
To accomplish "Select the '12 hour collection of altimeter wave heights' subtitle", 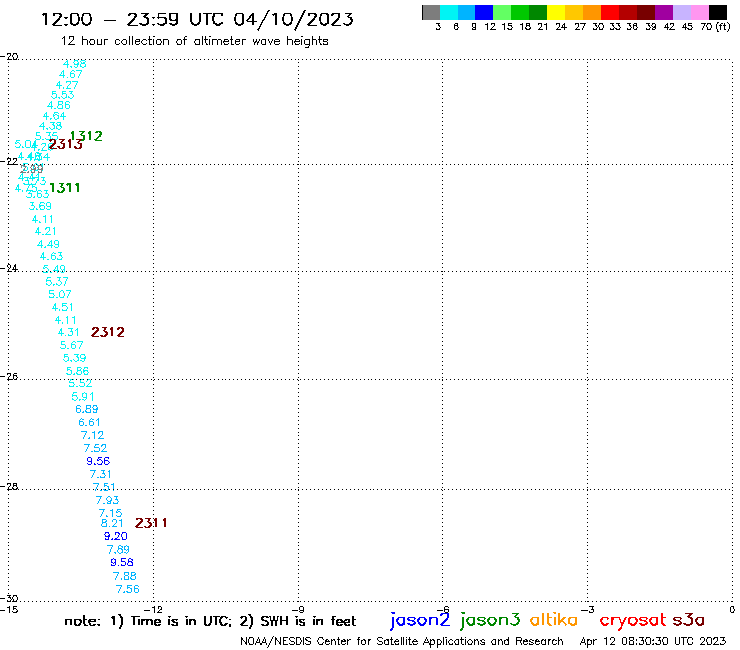I will pos(194,41).
